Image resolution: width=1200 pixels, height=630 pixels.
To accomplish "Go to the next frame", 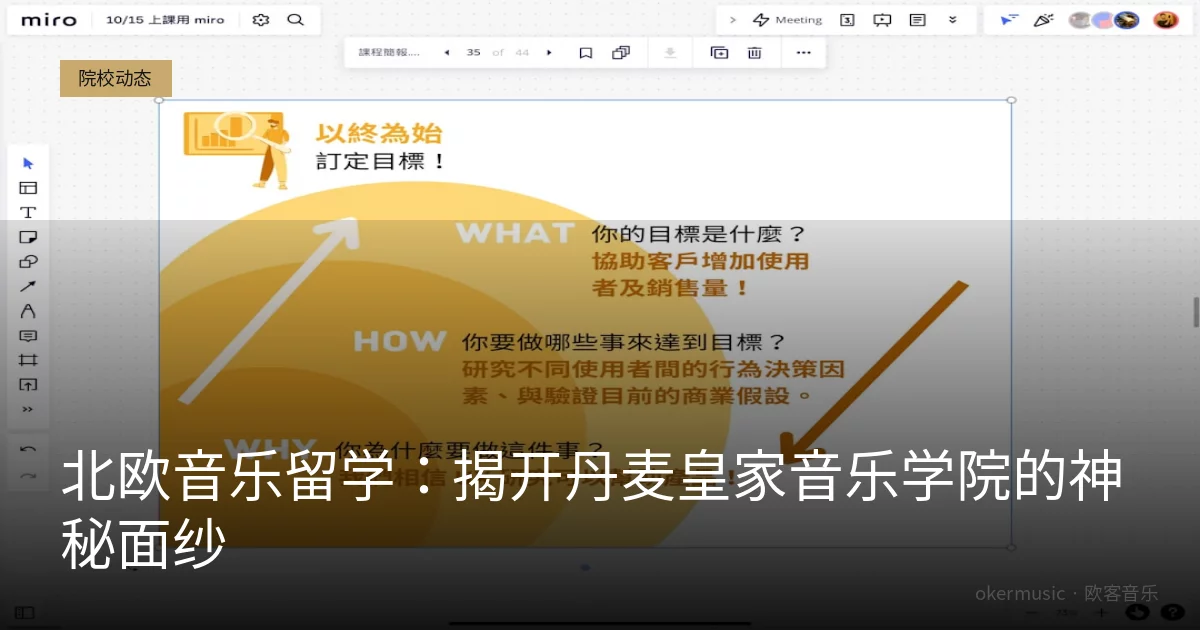I will tap(549, 53).
